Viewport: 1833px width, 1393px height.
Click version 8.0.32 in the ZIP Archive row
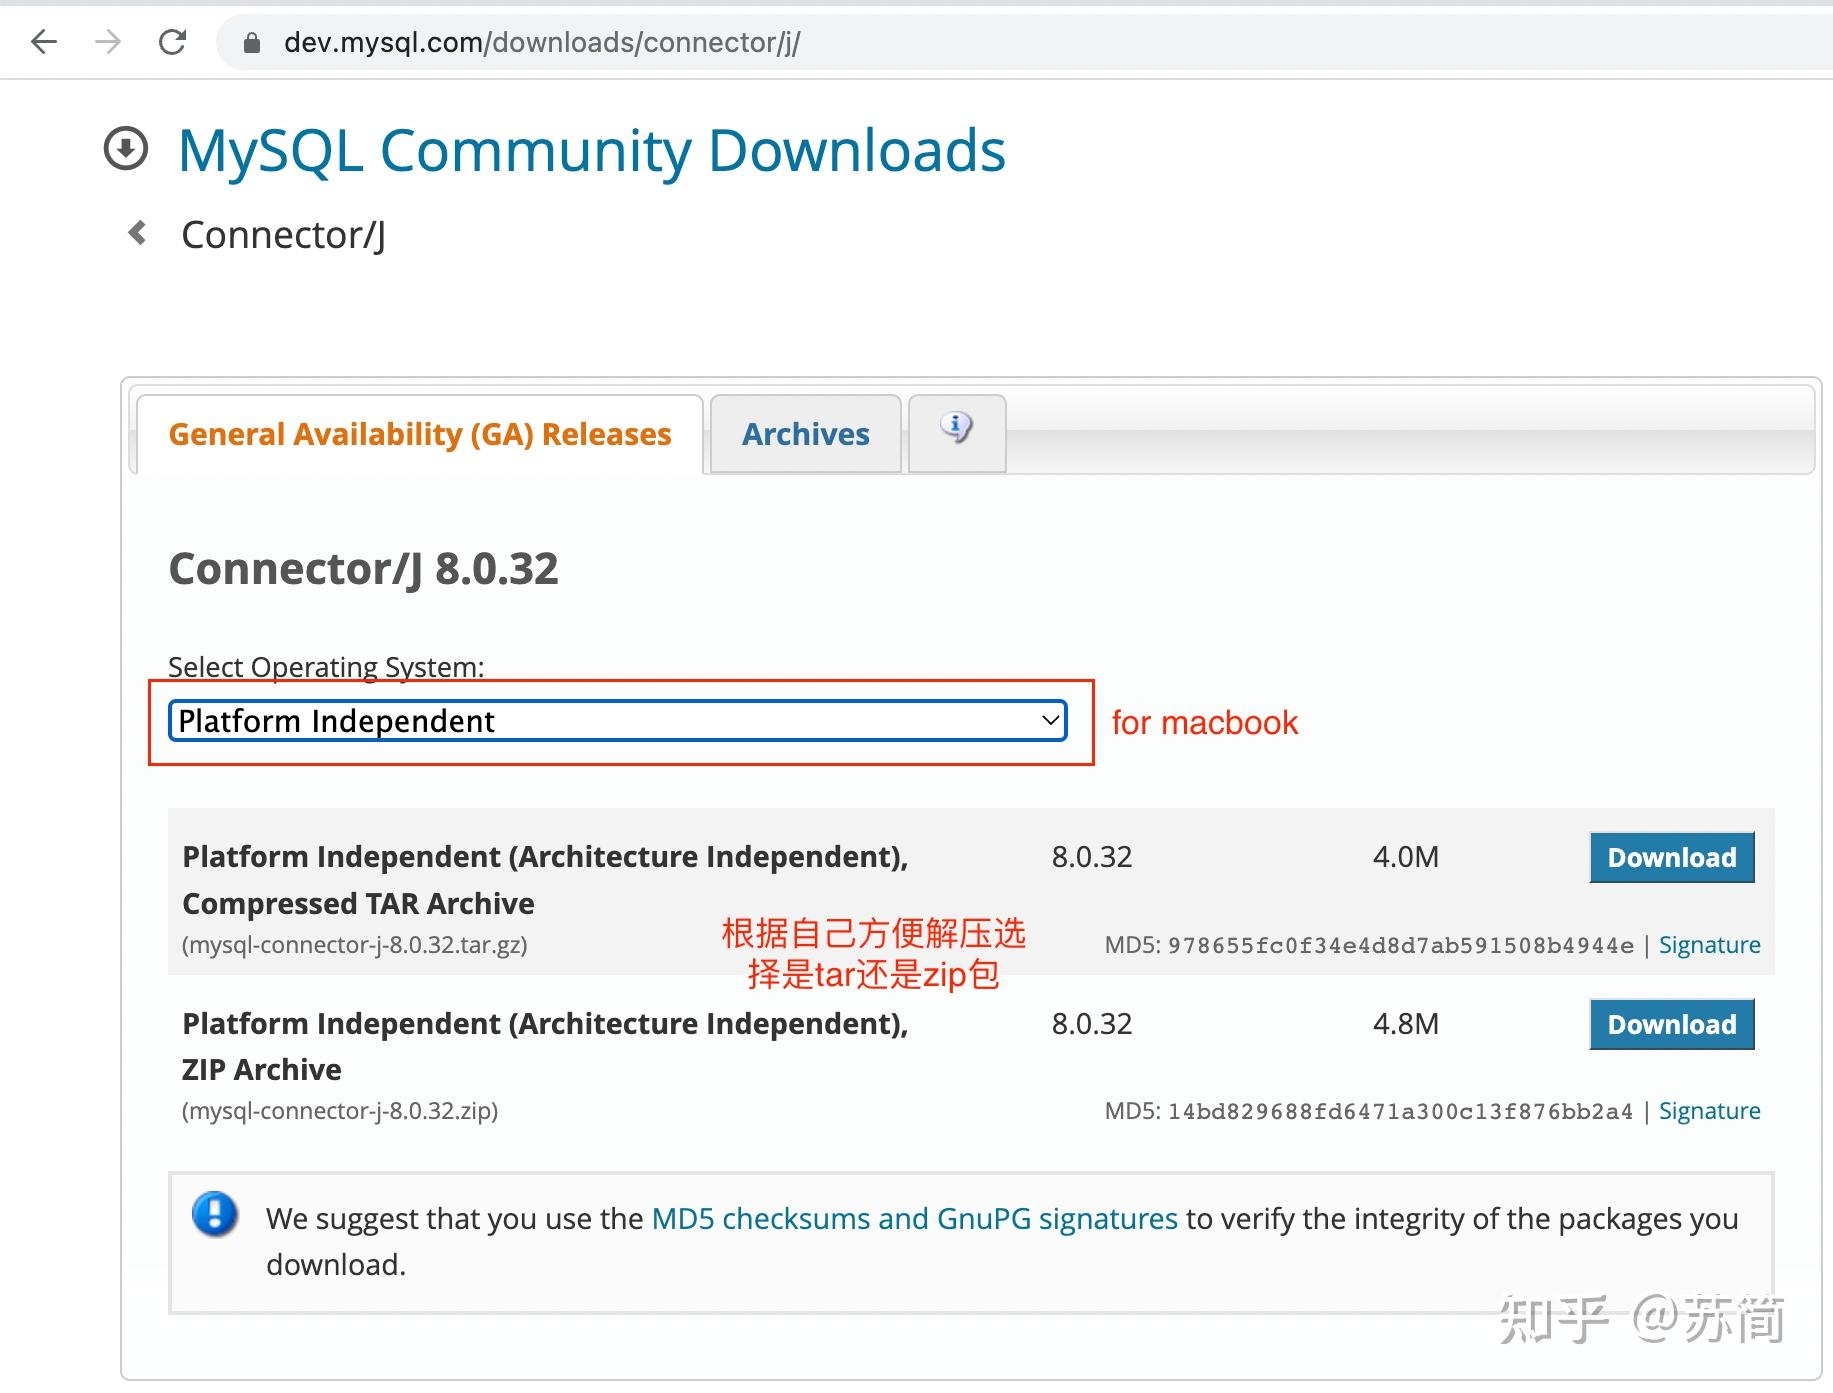1092,1024
